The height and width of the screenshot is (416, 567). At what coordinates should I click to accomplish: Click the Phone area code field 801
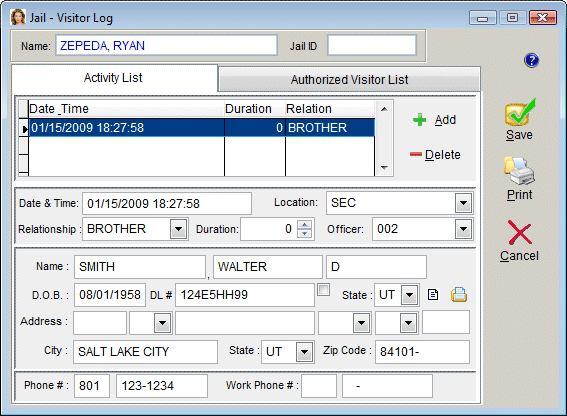click(x=92, y=386)
